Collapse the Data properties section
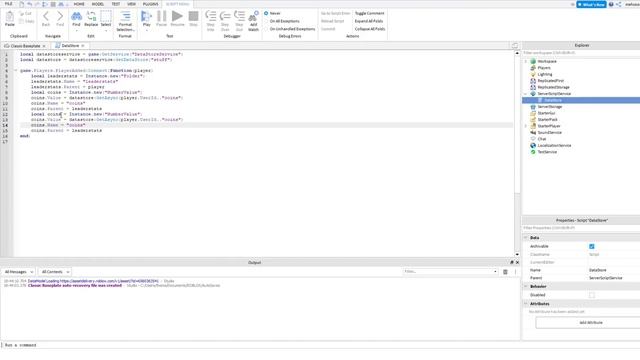 pos(526,238)
